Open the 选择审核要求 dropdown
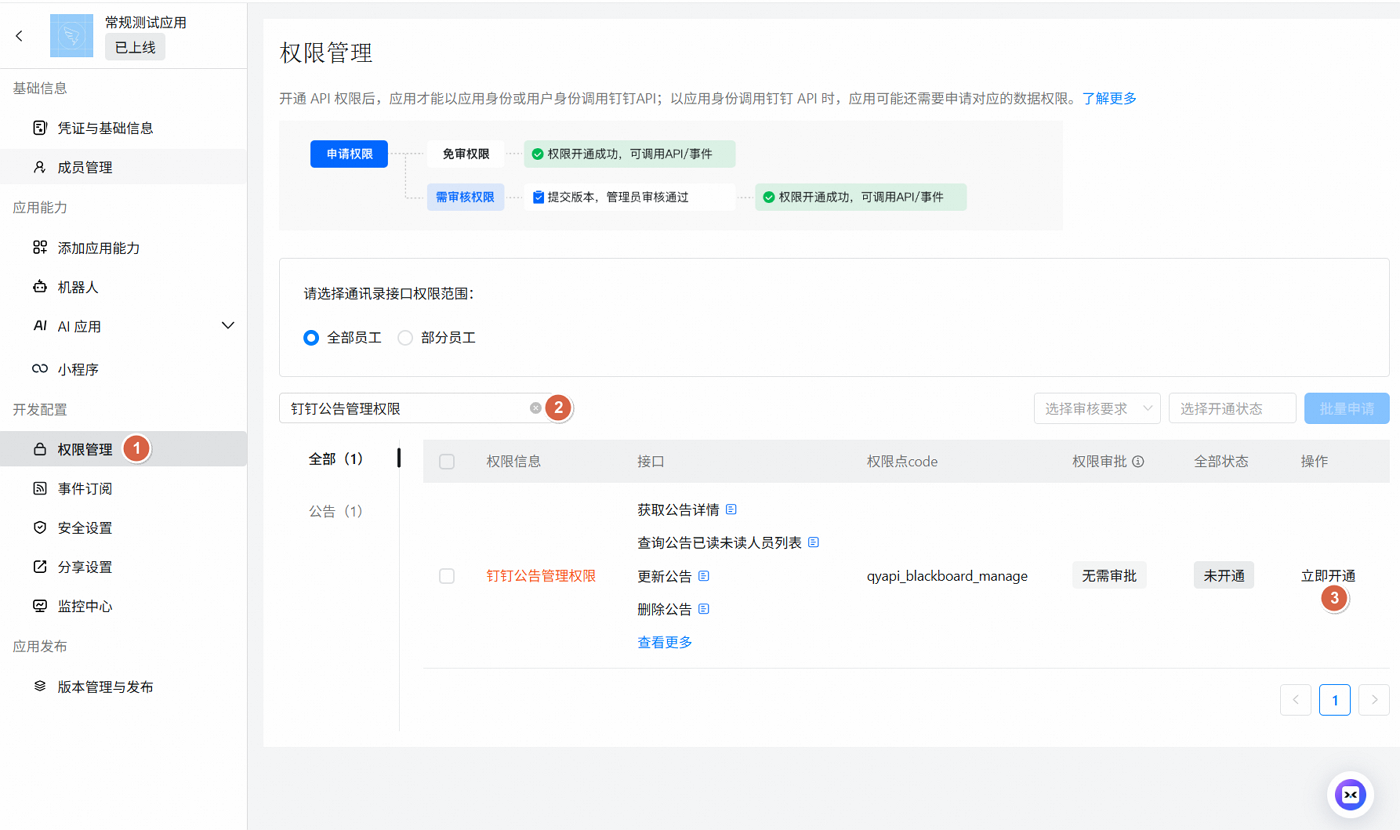This screenshot has width=1400, height=830. coord(1097,408)
